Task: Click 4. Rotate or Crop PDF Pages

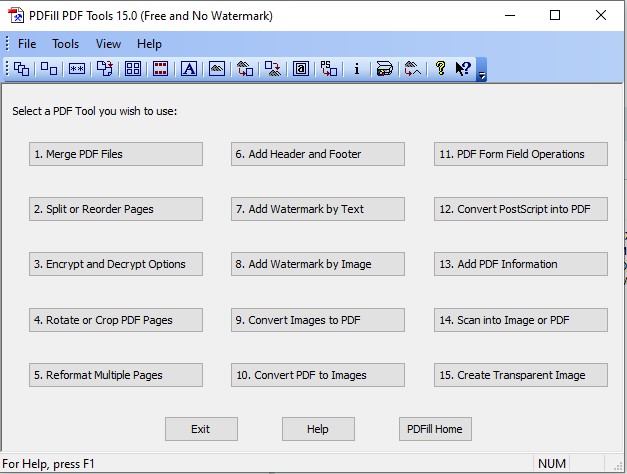Action: click(116, 320)
